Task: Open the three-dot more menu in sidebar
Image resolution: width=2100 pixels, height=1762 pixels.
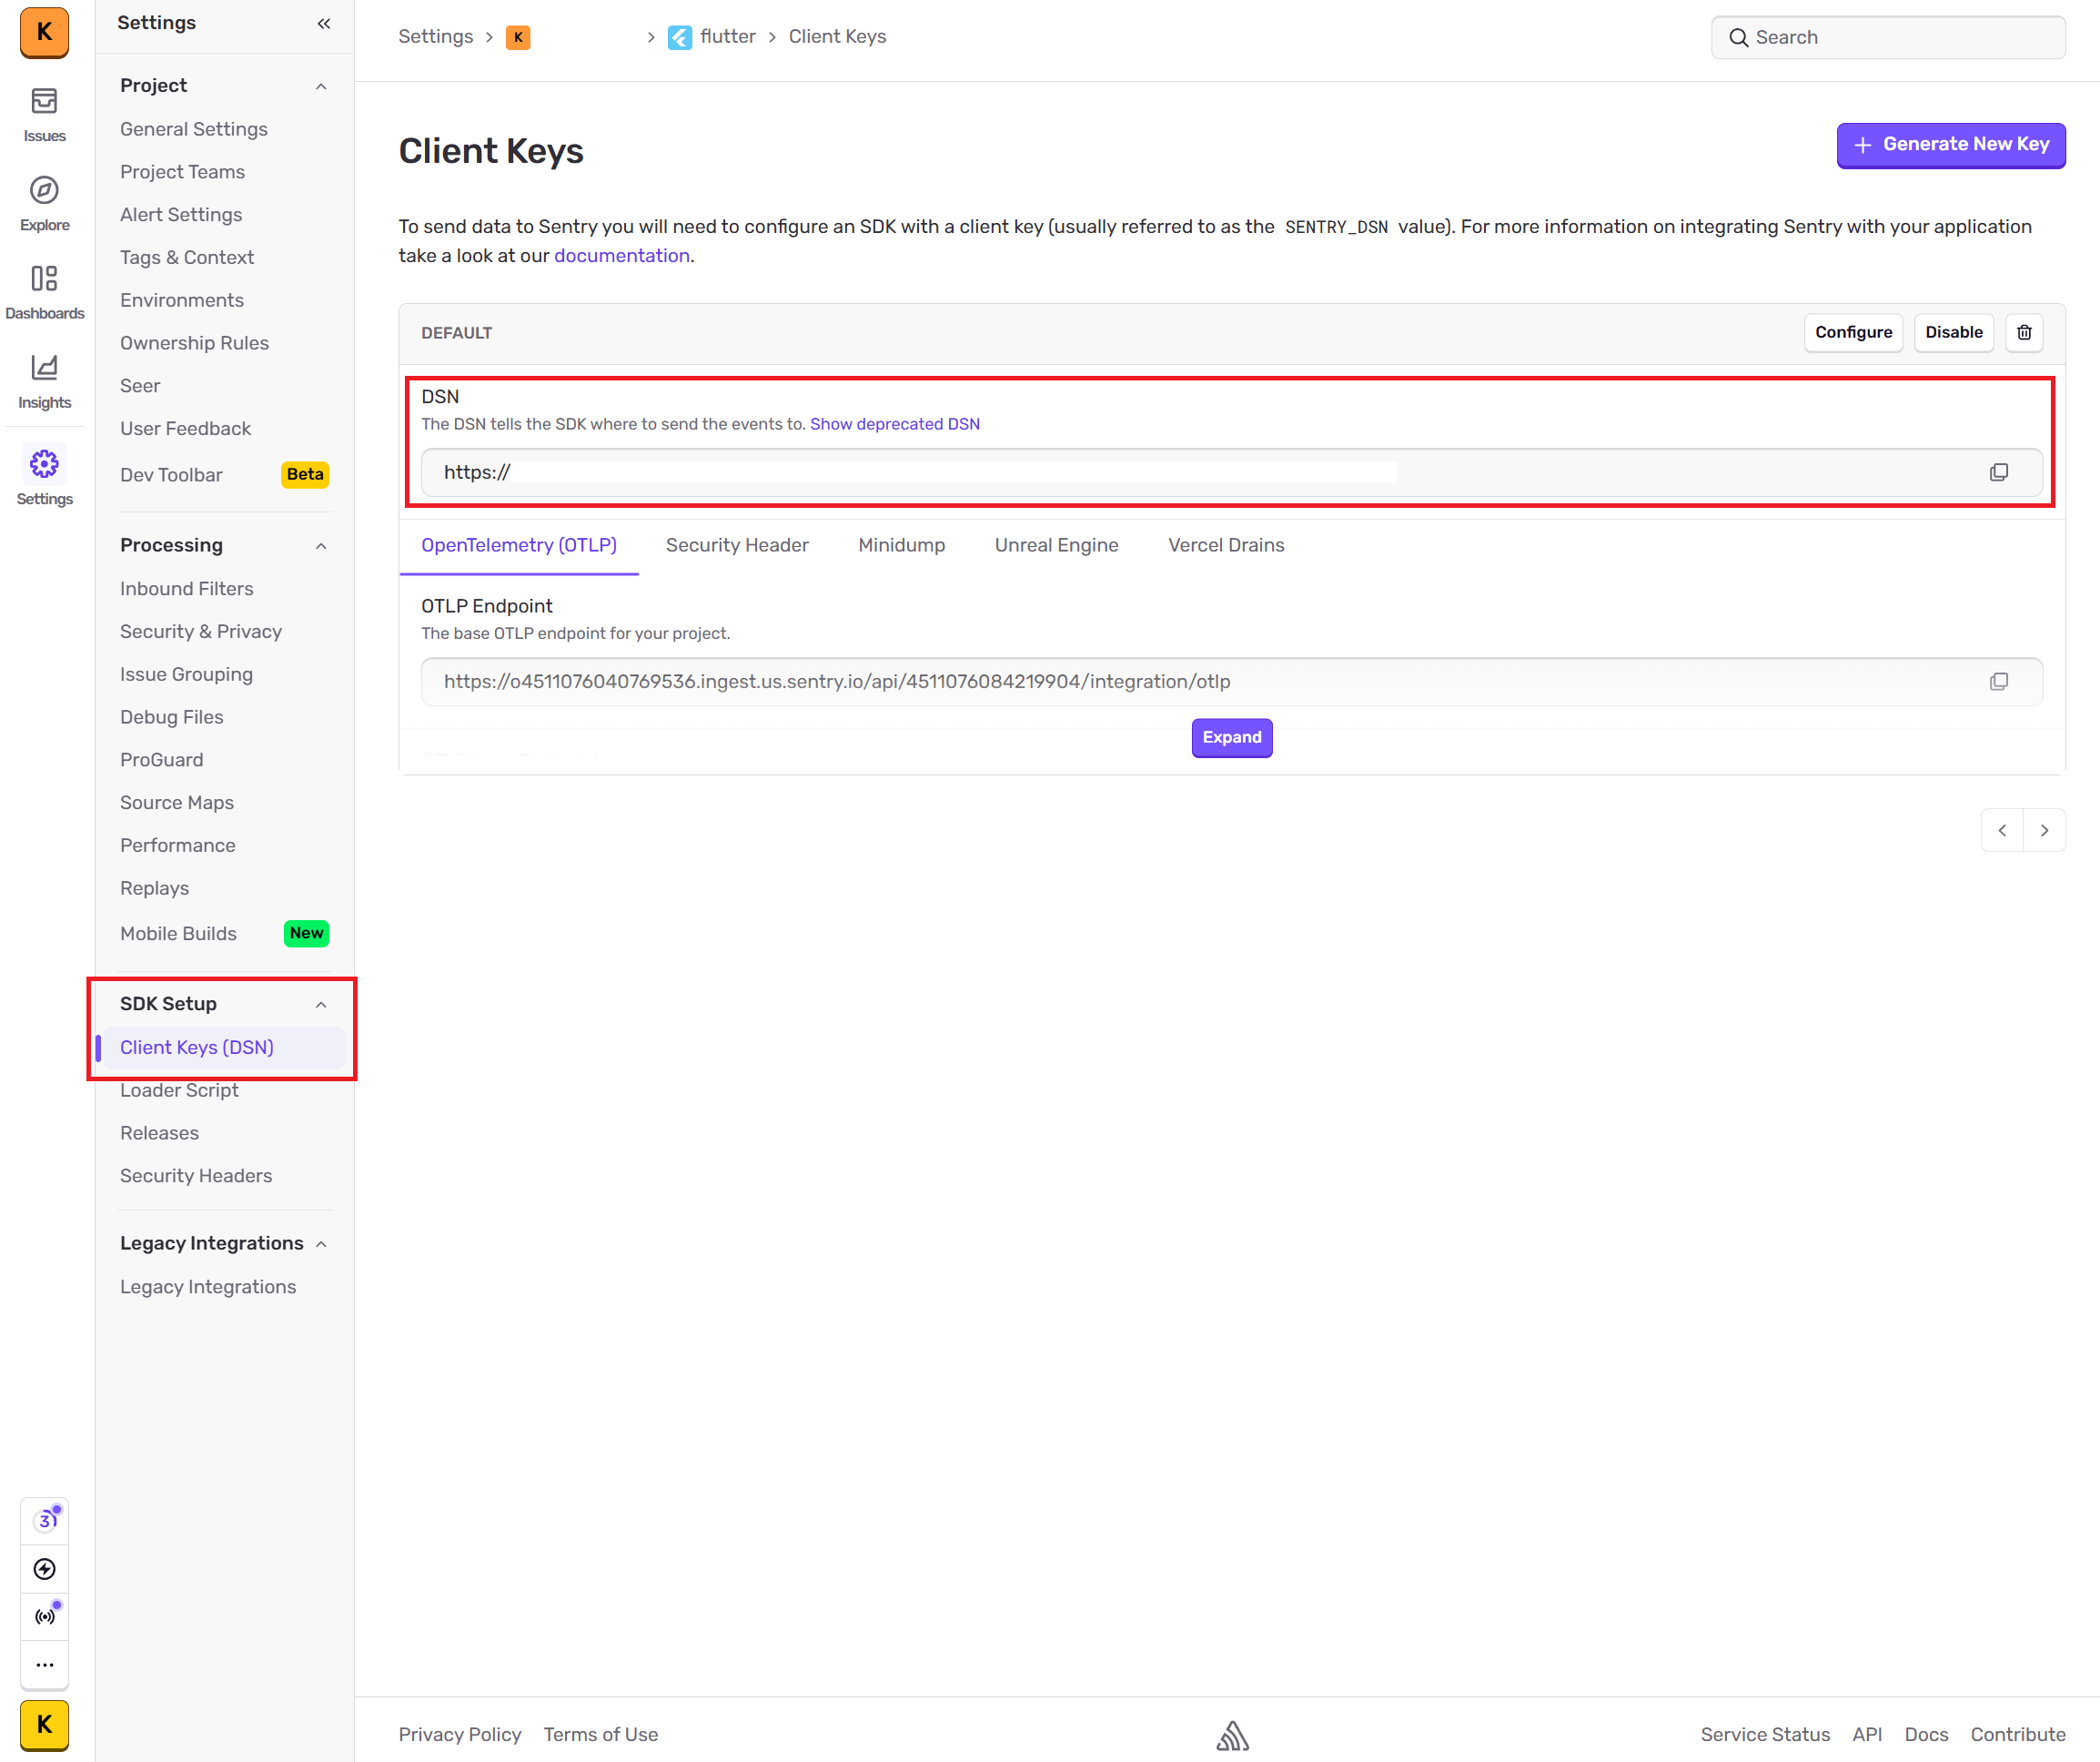Action: tap(44, 1665)
